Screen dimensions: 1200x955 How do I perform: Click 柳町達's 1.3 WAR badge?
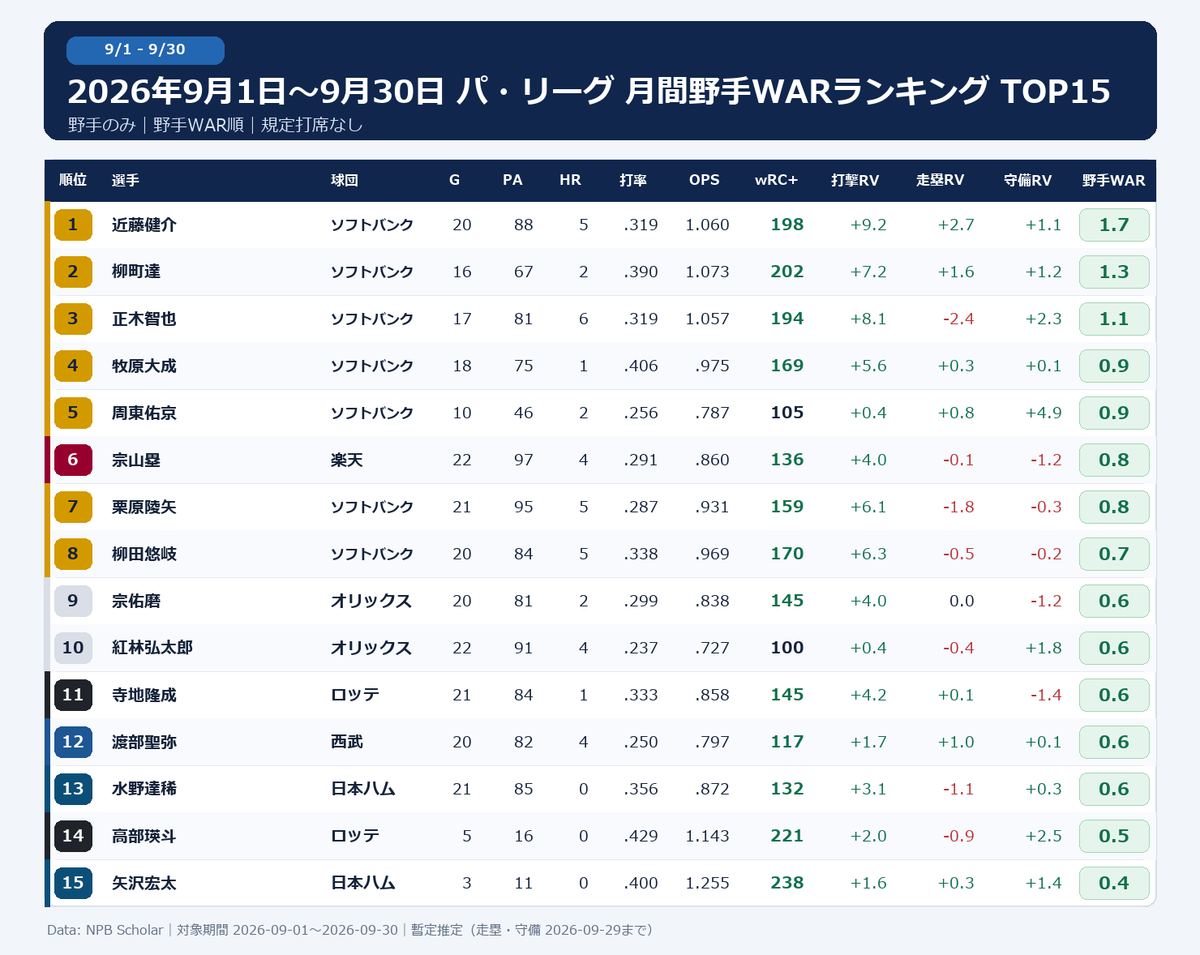[1114, 272]
